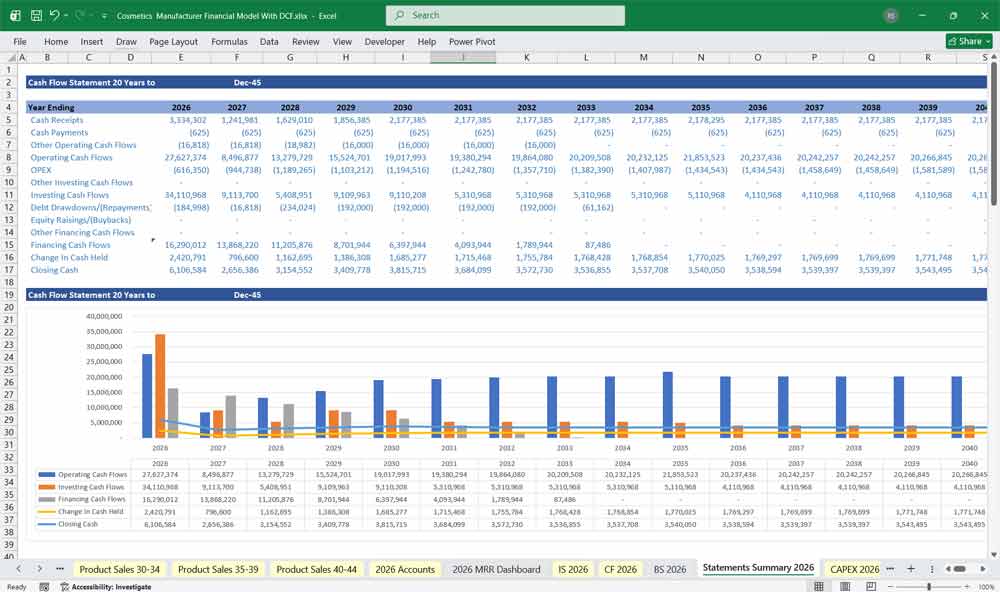Switch to Page Layout view

point(845,584)
